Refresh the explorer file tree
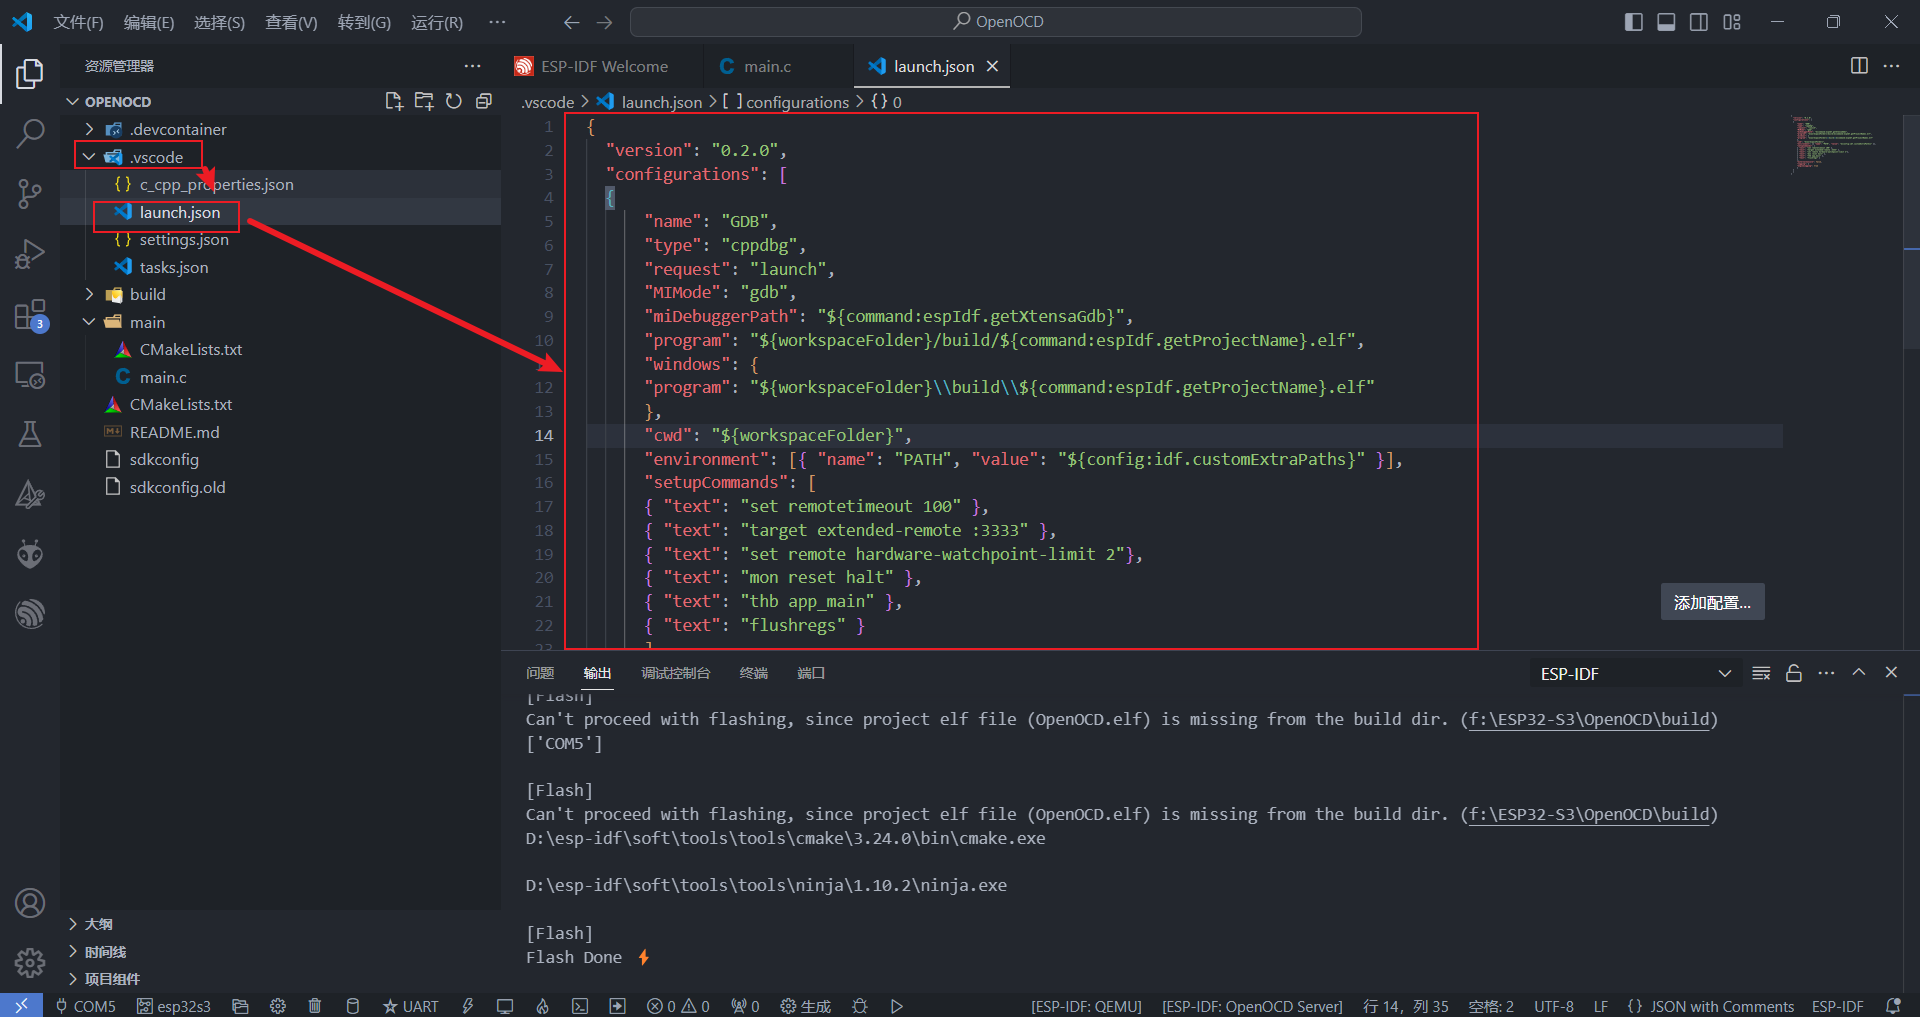The width and height of the screenshot is (1920, 1017). pyautogui.click(x=454, y=101)
